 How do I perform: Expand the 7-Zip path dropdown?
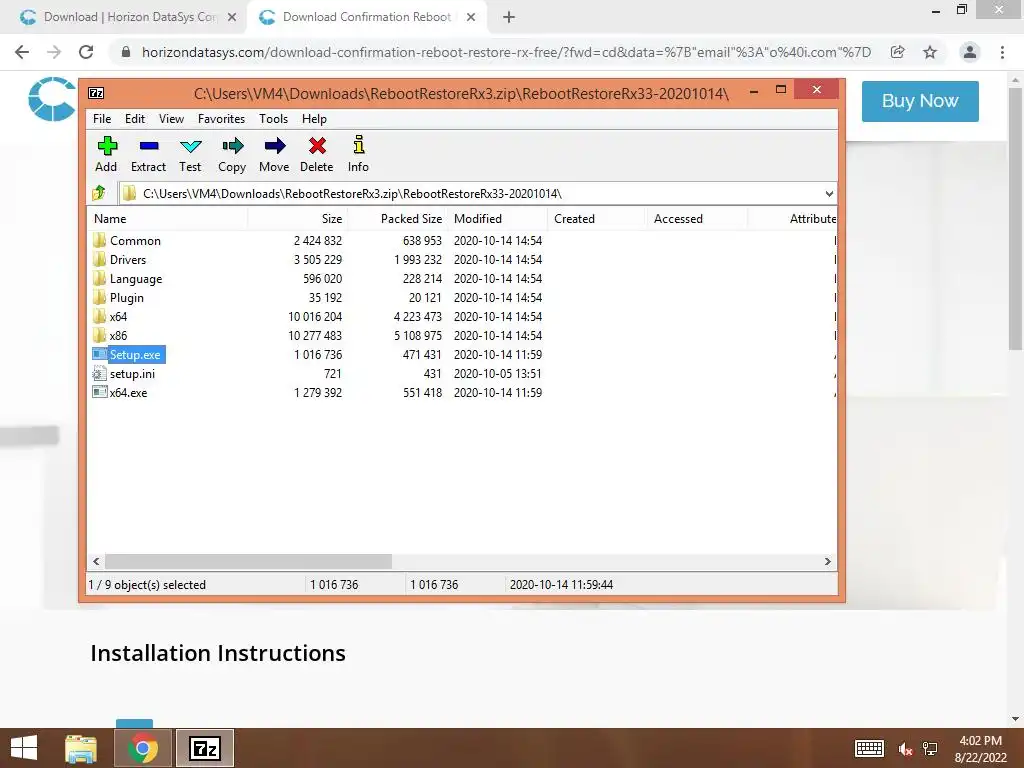click(829, 193)
